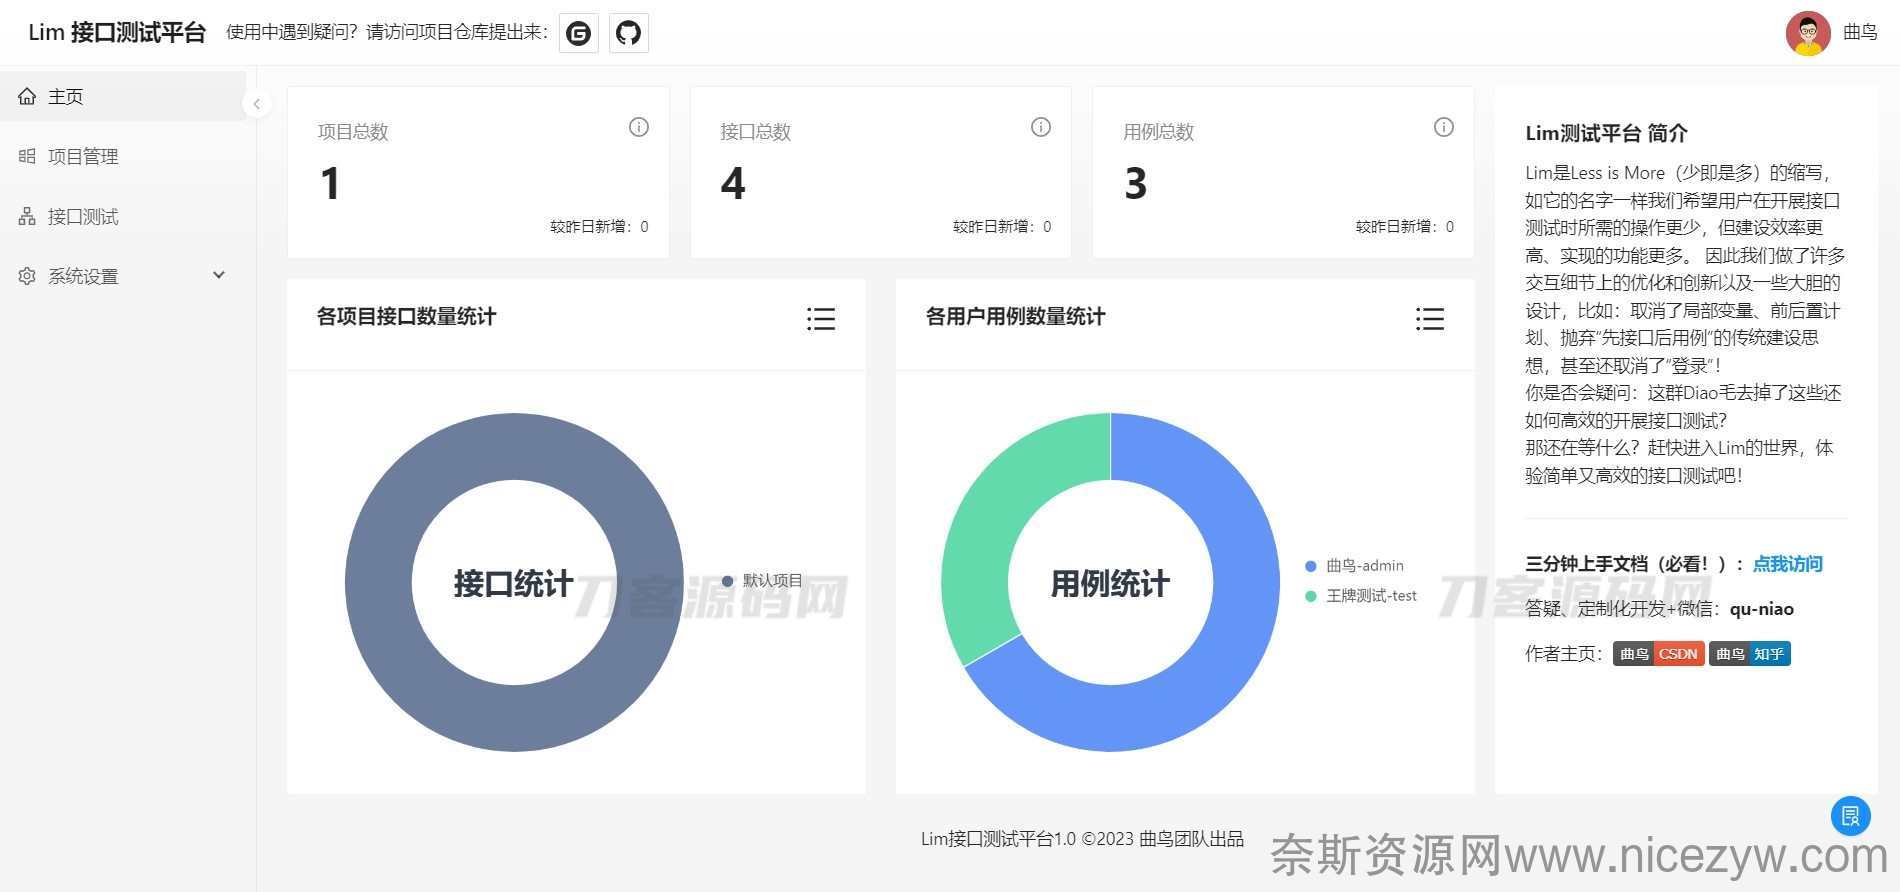The height and width of the screenshot is (892, 1900).
Task: Click the user avatar picture
Action: point(1808,33)
